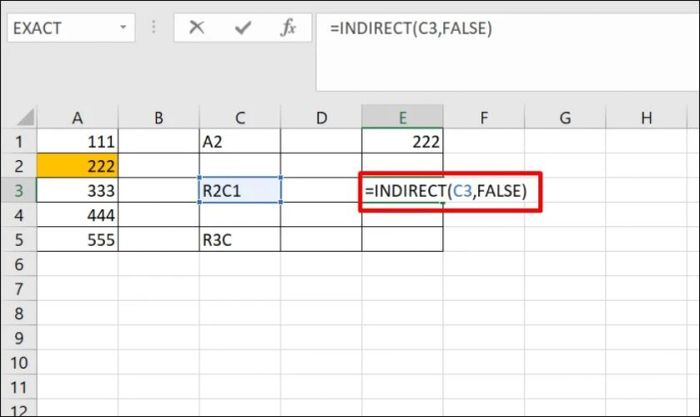Expand the Name Box dropdown arrow
This screenshot has height=417, width=700.
[x=123, y=28]
